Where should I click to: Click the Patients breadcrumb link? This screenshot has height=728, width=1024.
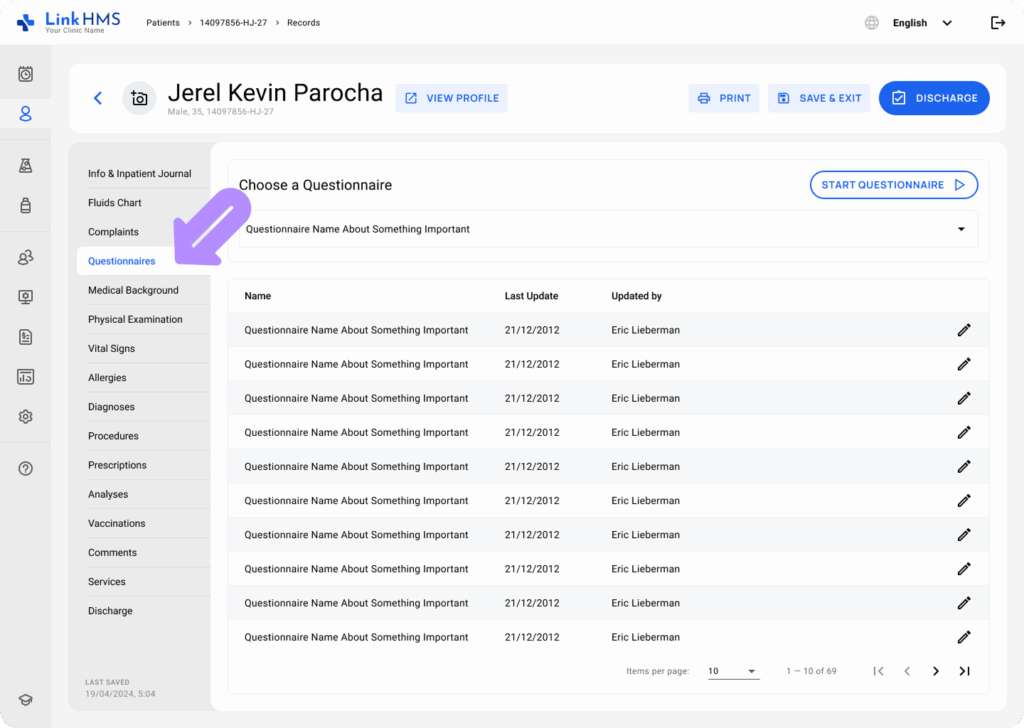coord(165,23)
